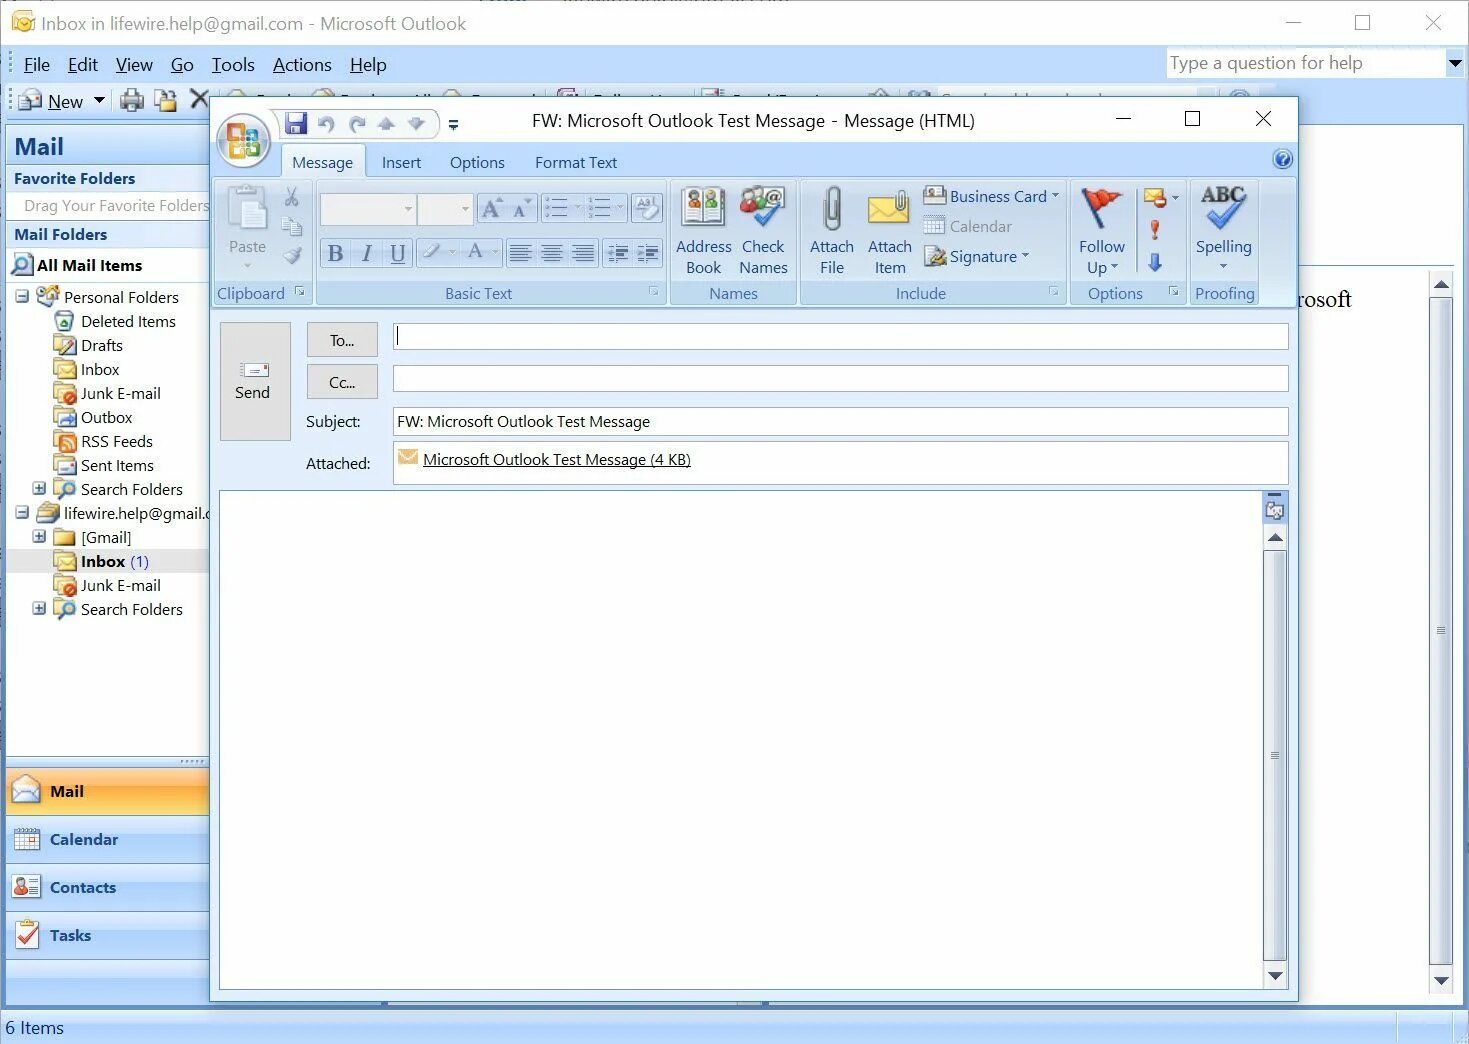
Task: Toggle Italic formatting
Action: [x=367, y=253]
